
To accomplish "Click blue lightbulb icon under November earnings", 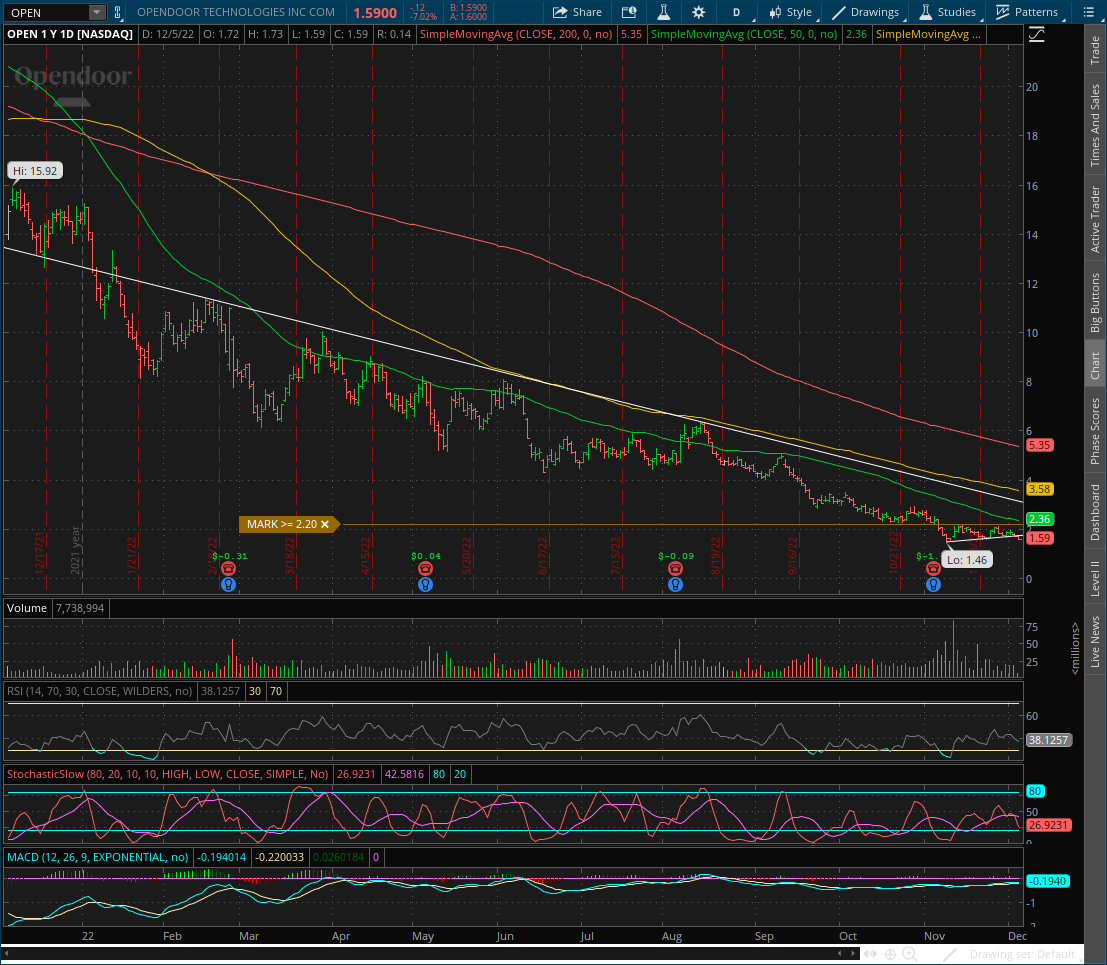I will [933, 585].
